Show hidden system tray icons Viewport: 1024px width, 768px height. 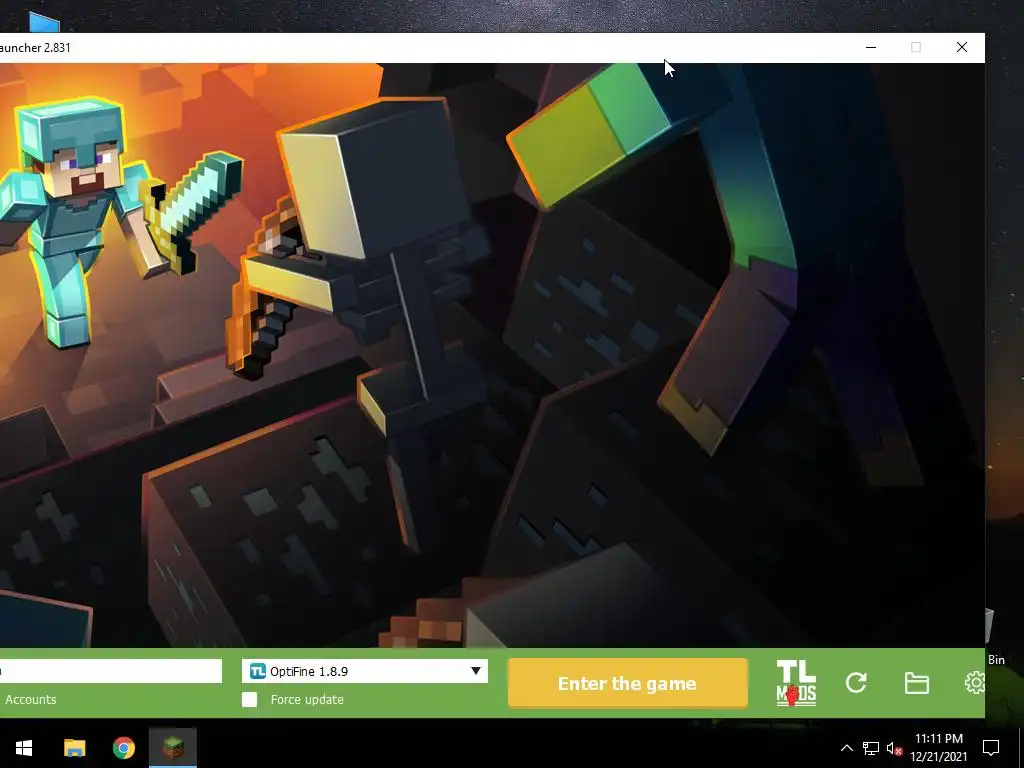pyautogui.click(x=846, y=748)
